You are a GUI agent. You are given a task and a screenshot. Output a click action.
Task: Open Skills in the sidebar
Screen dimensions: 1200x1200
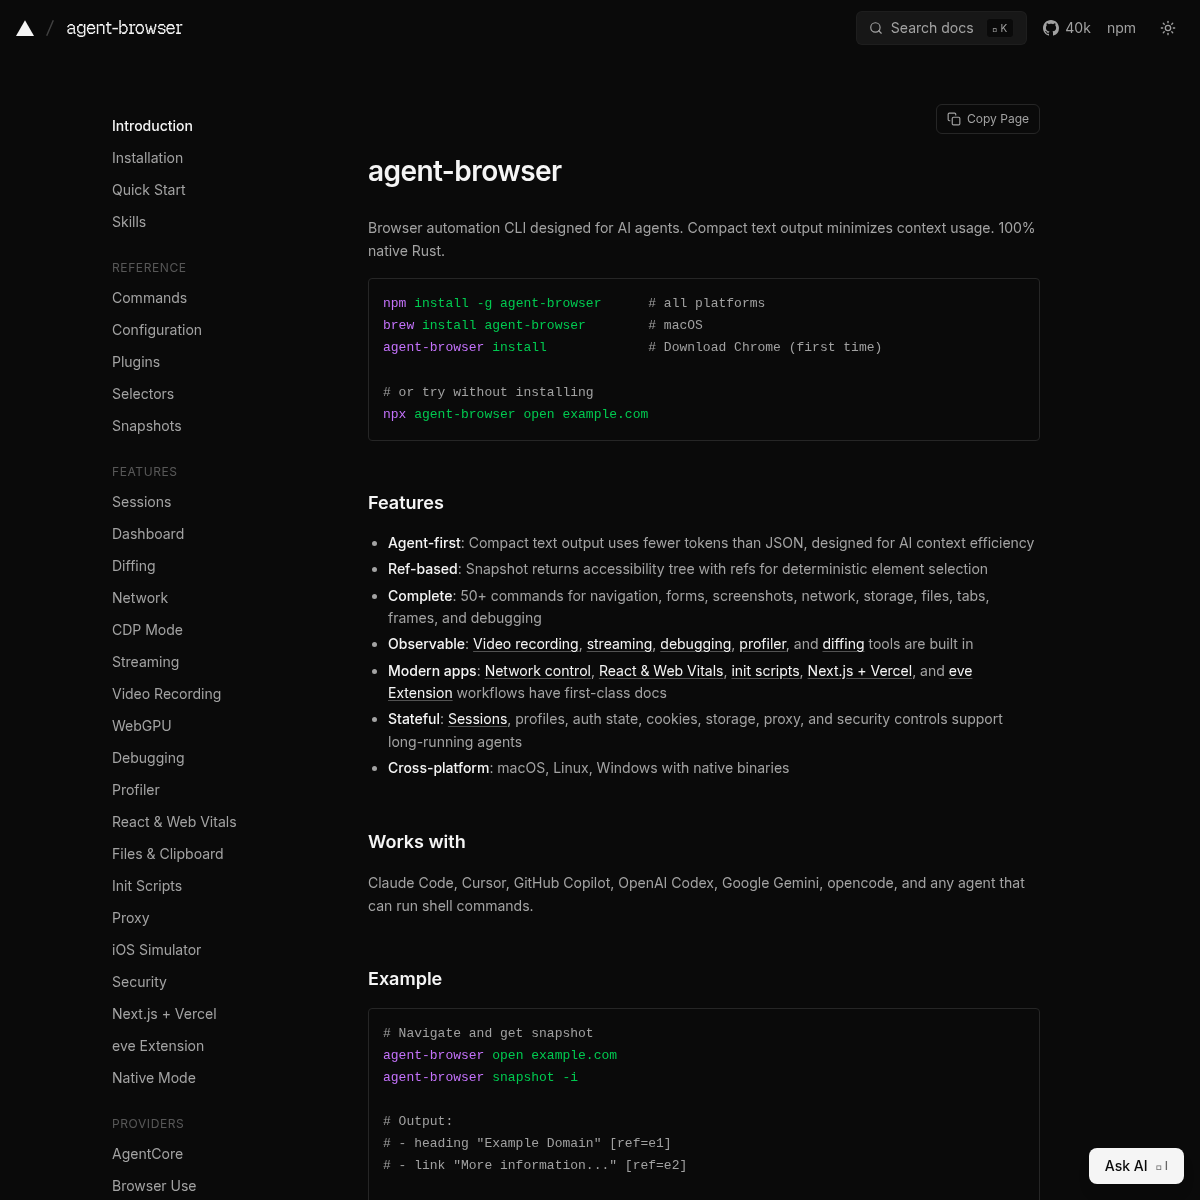pyautogui.click(x=129, y=222)
